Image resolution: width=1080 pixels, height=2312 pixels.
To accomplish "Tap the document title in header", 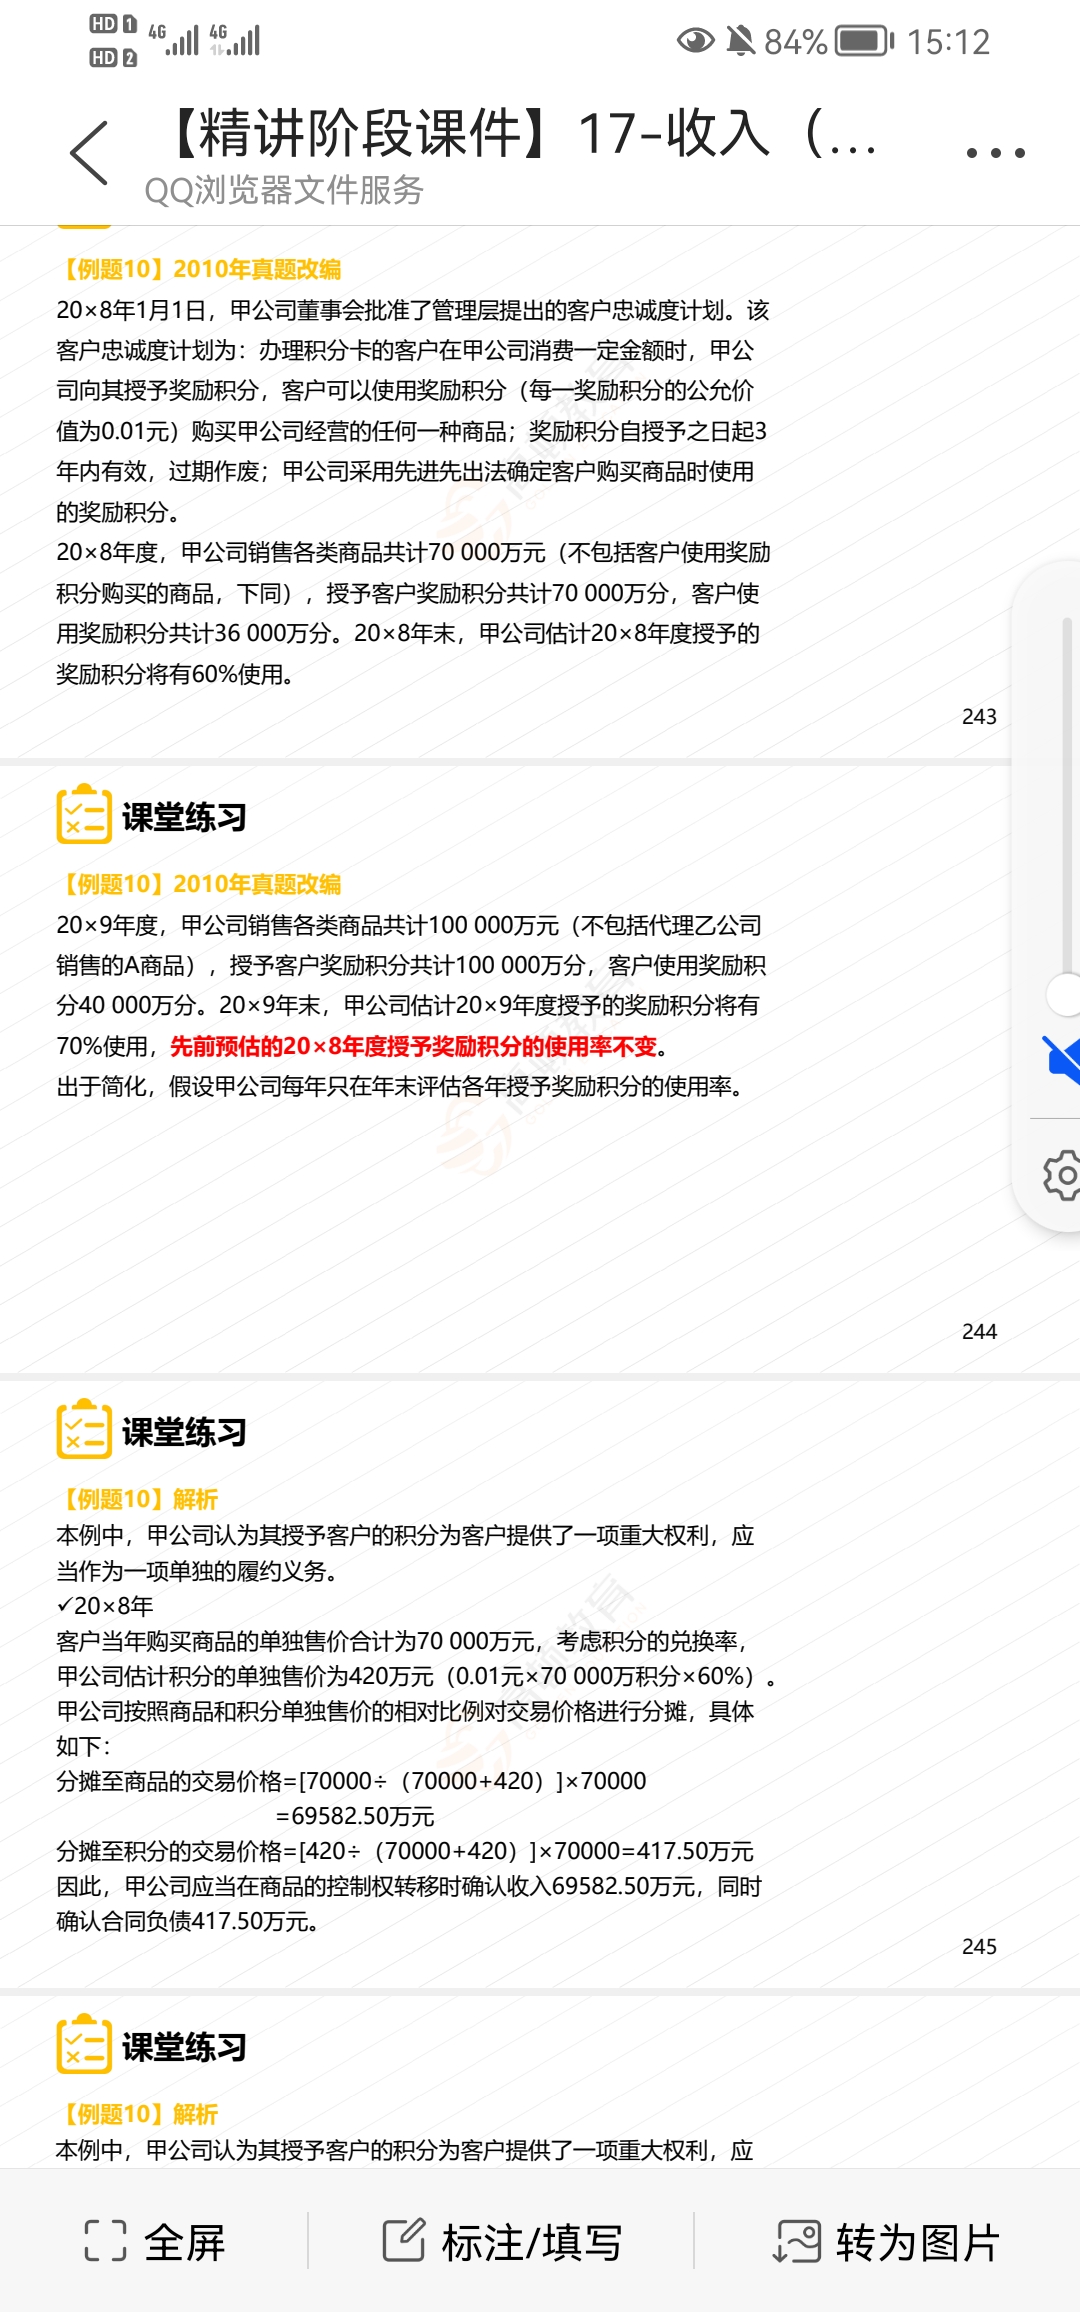I will tap(520, 134).
